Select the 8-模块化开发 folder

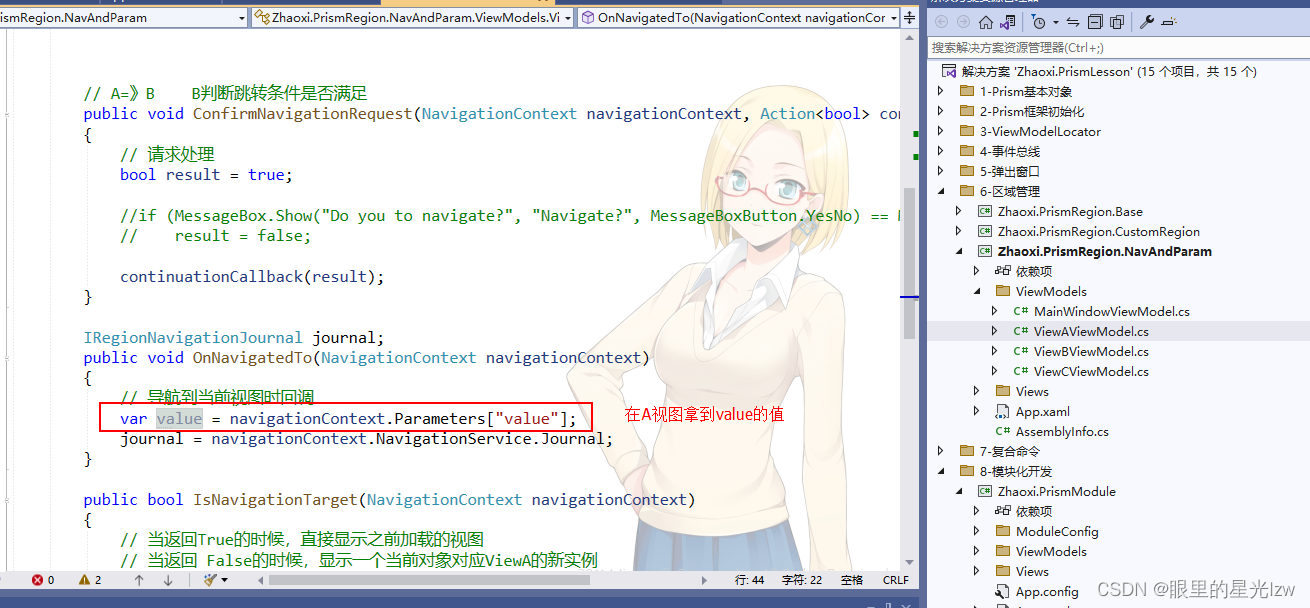click(x=1016, y=471)
